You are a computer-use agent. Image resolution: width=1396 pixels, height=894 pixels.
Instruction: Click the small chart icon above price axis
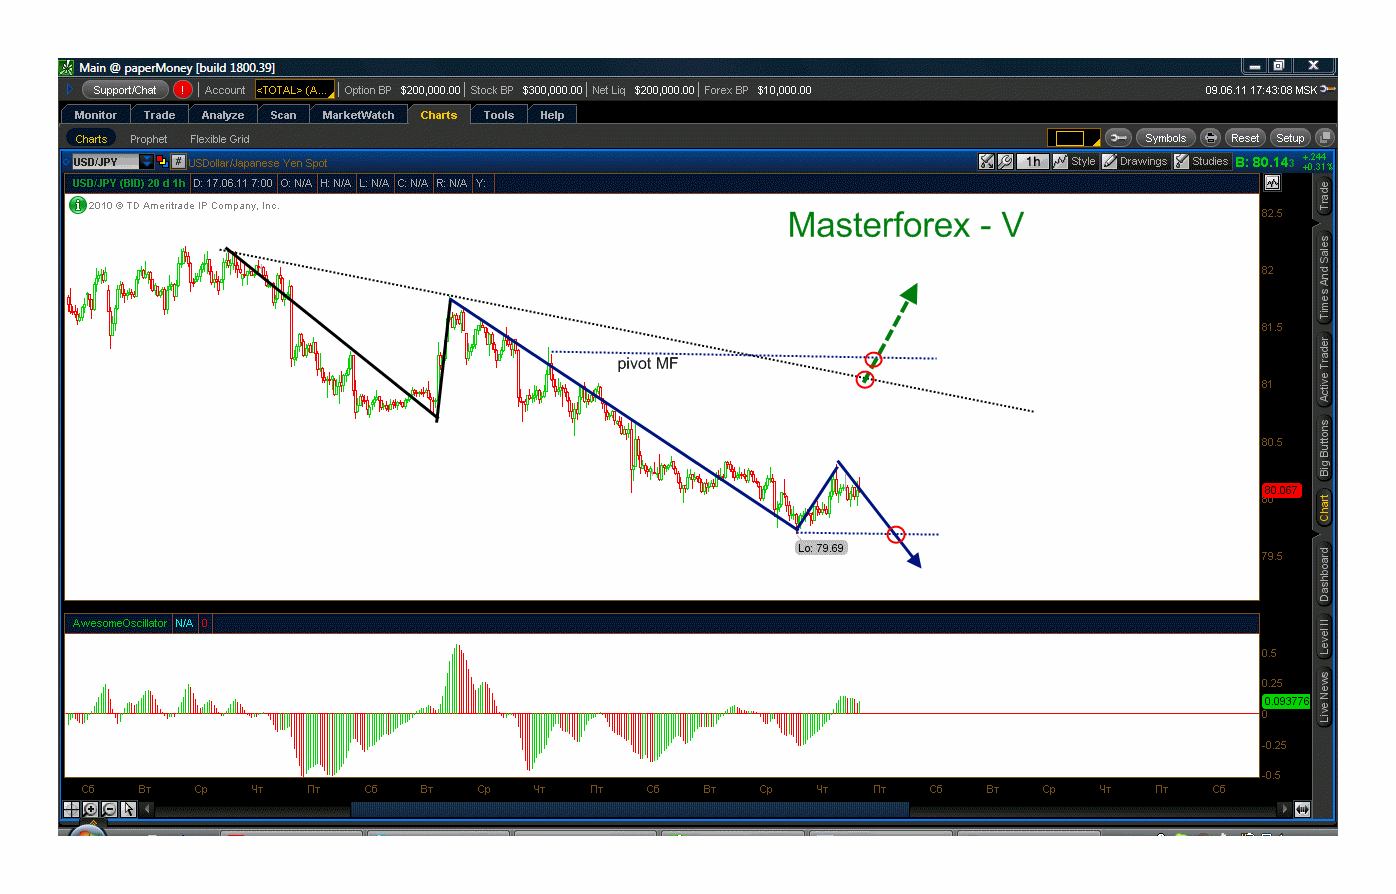(x=1272, y=183)
